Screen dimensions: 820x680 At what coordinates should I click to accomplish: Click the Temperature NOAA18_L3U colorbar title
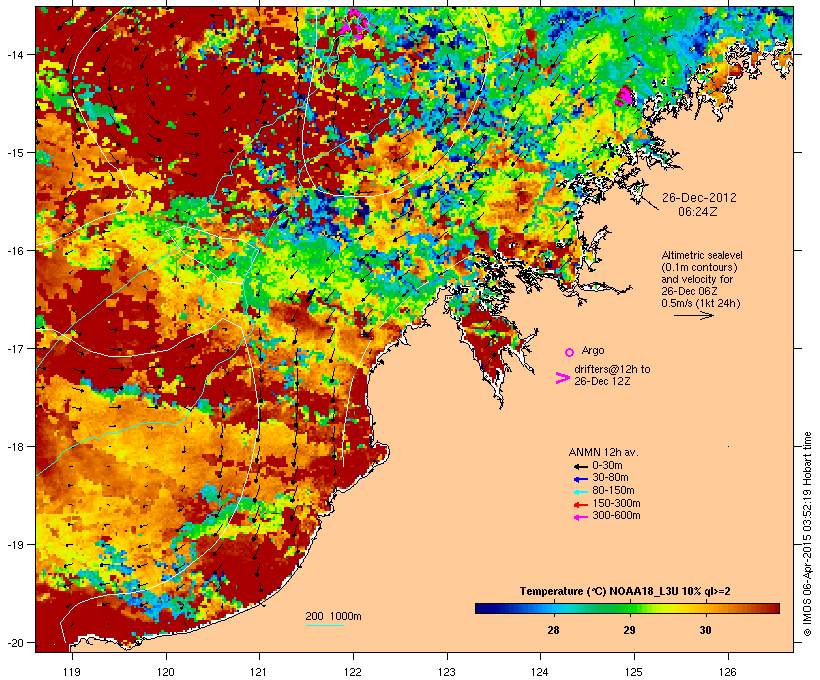pos(625,591)
